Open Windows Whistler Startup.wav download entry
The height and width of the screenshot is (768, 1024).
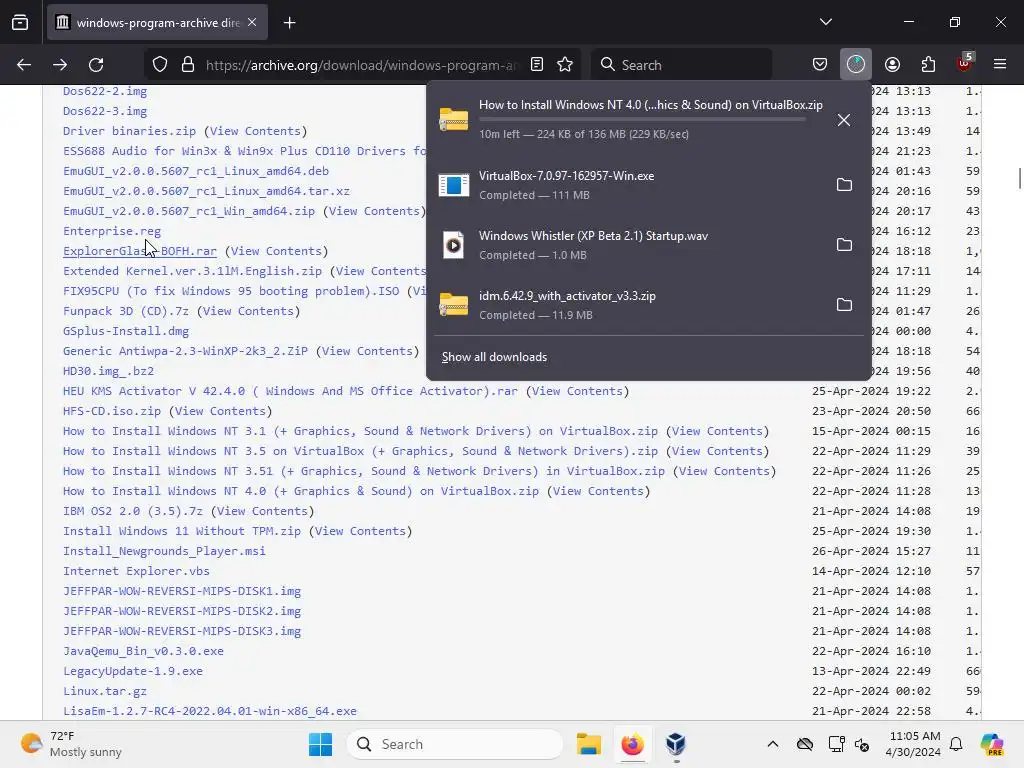(627, 245)
